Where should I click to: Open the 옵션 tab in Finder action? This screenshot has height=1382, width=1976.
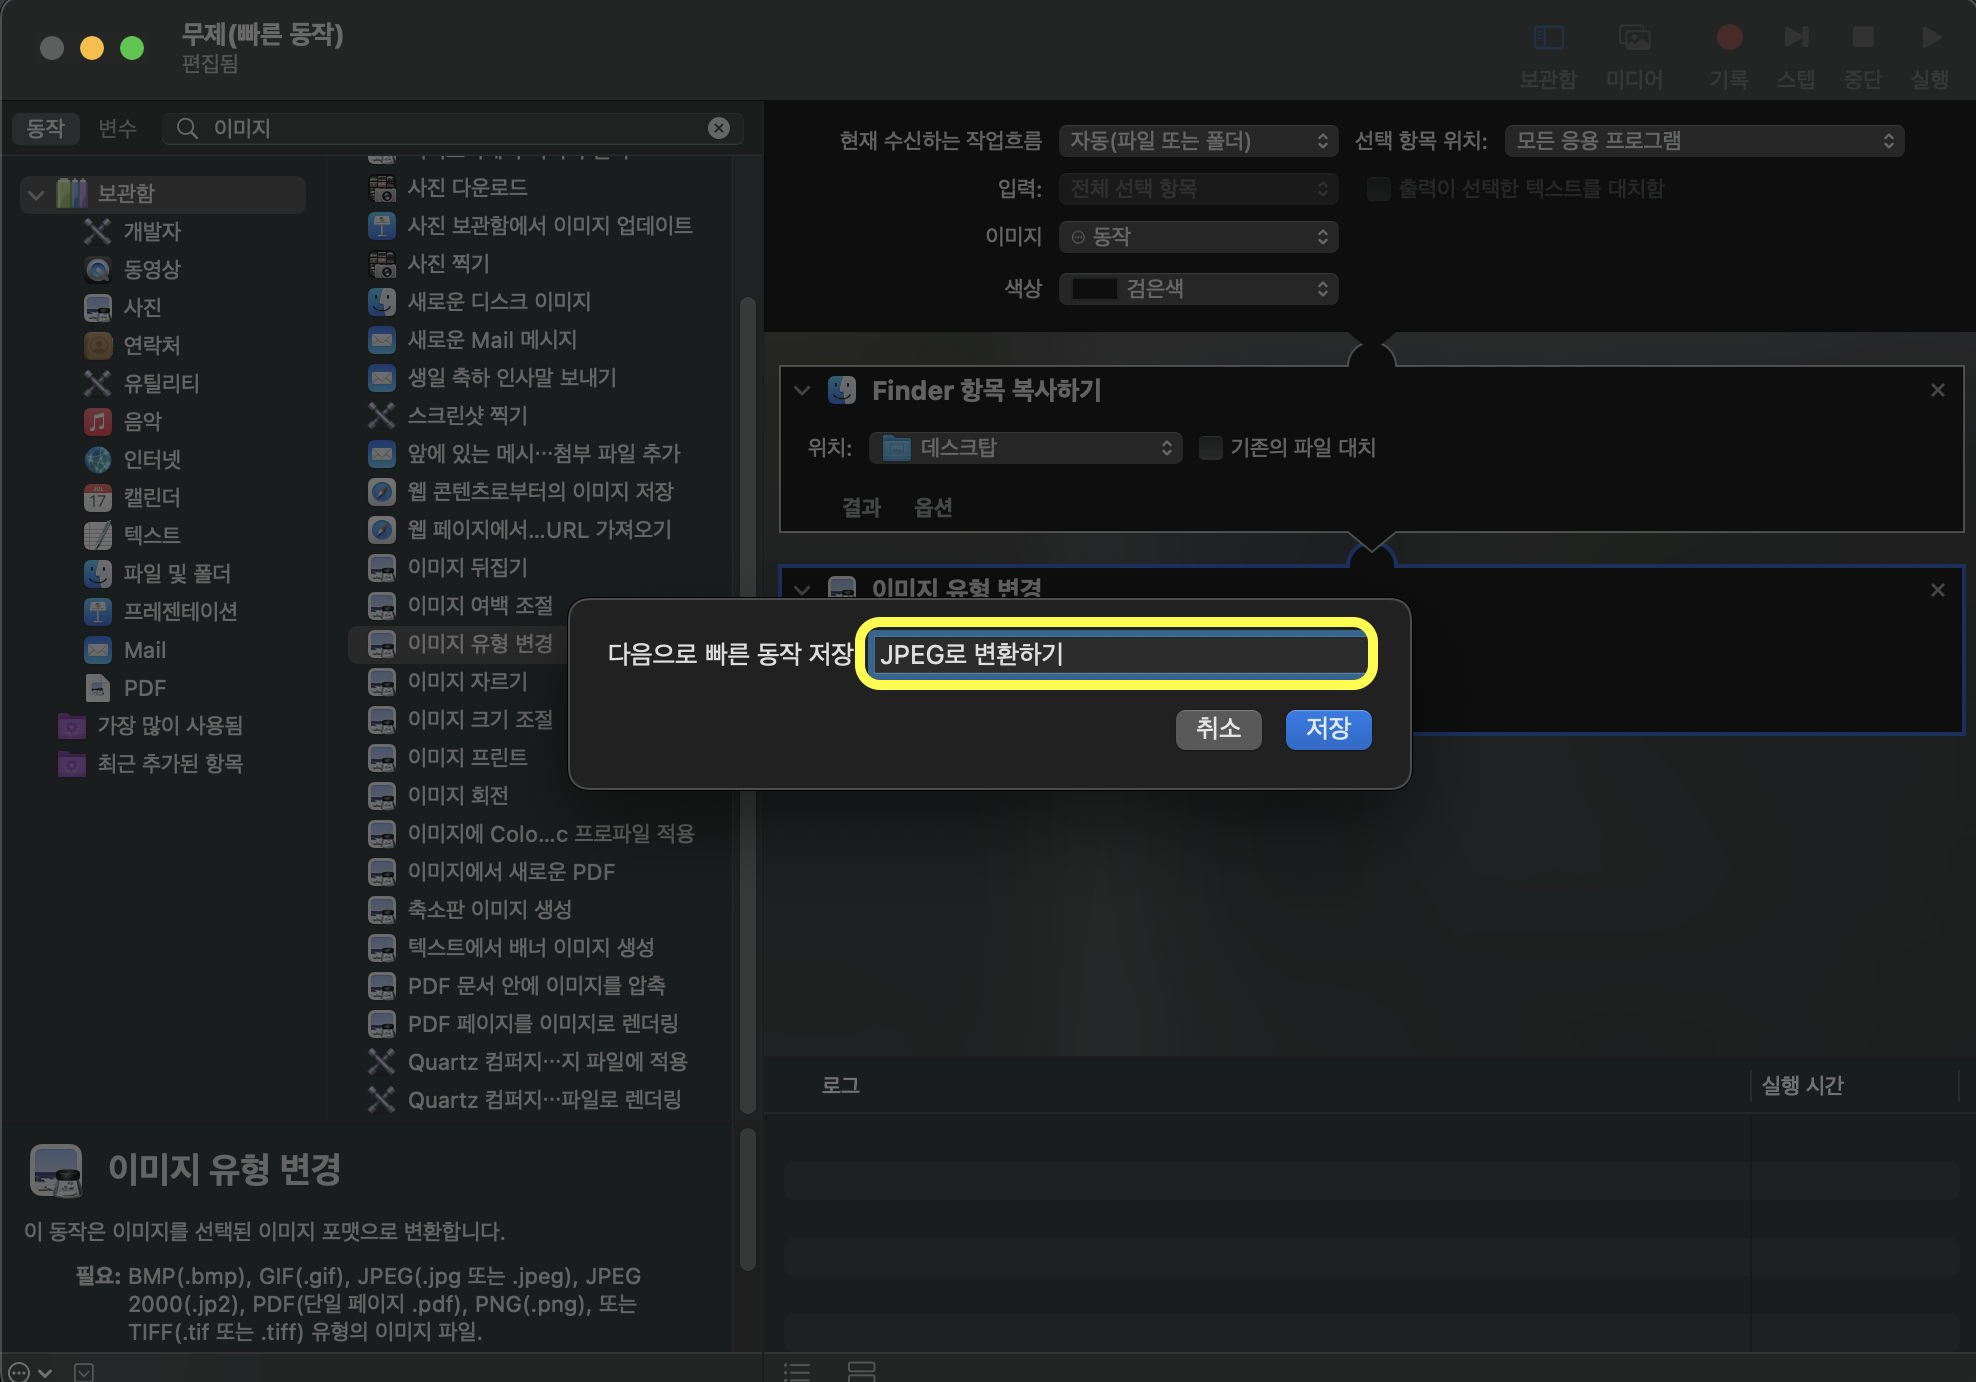(932, 508)
